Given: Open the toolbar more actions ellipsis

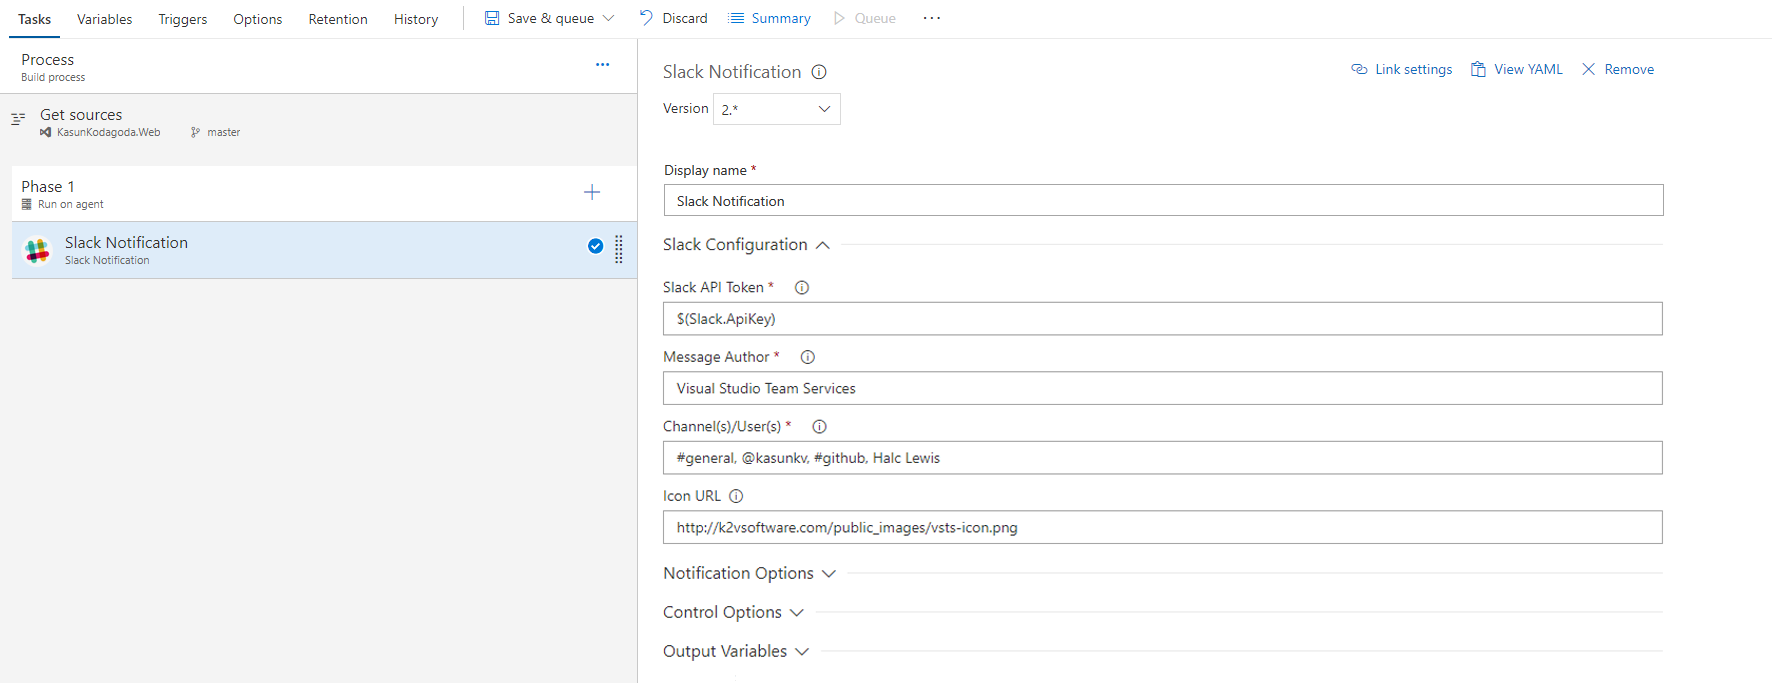Looking at the screenshot, I should tap(932, 18).
